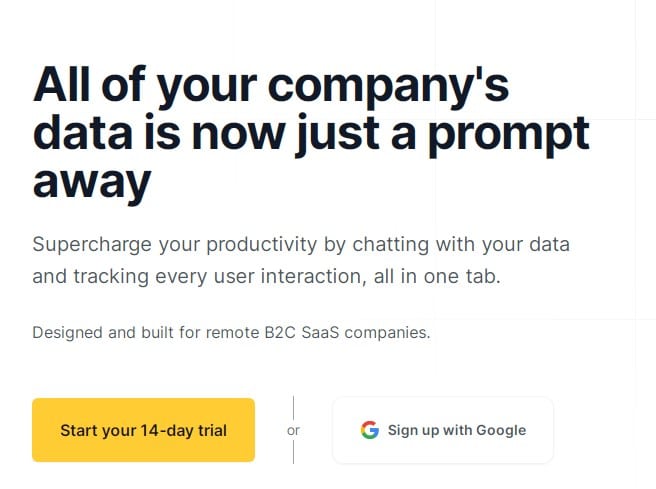Click the word 'companies' ending the tagline

387,333
